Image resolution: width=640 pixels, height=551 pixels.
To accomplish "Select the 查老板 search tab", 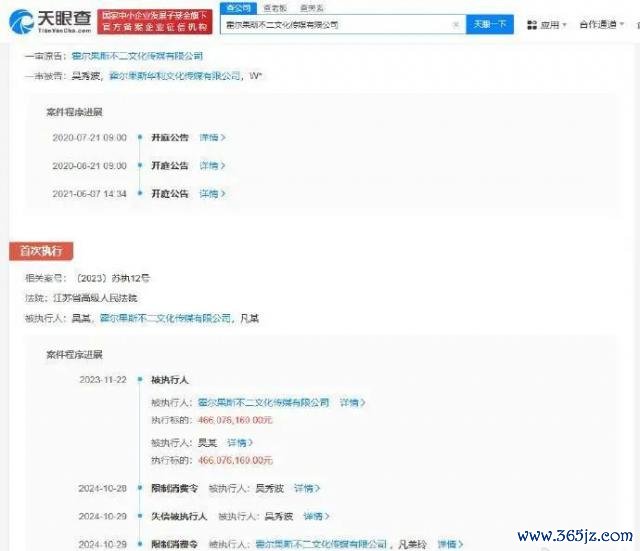I will (x=275, y=8).
